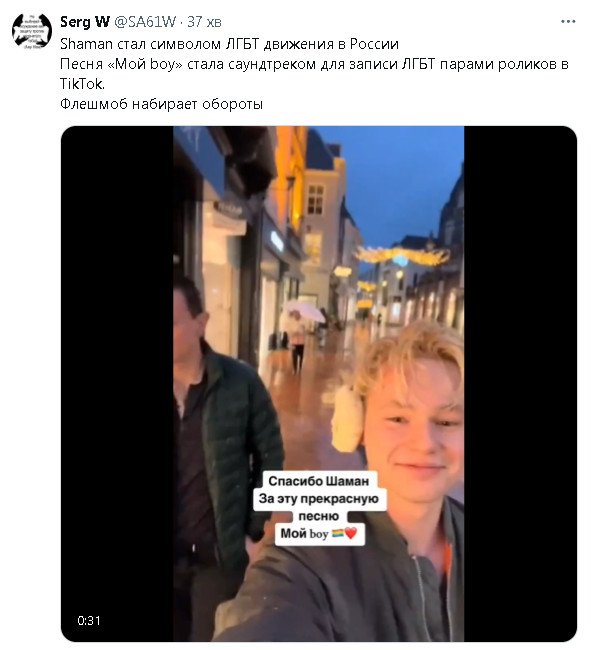
Task: Open the three-dot more options menu
Action: point(568,22)
